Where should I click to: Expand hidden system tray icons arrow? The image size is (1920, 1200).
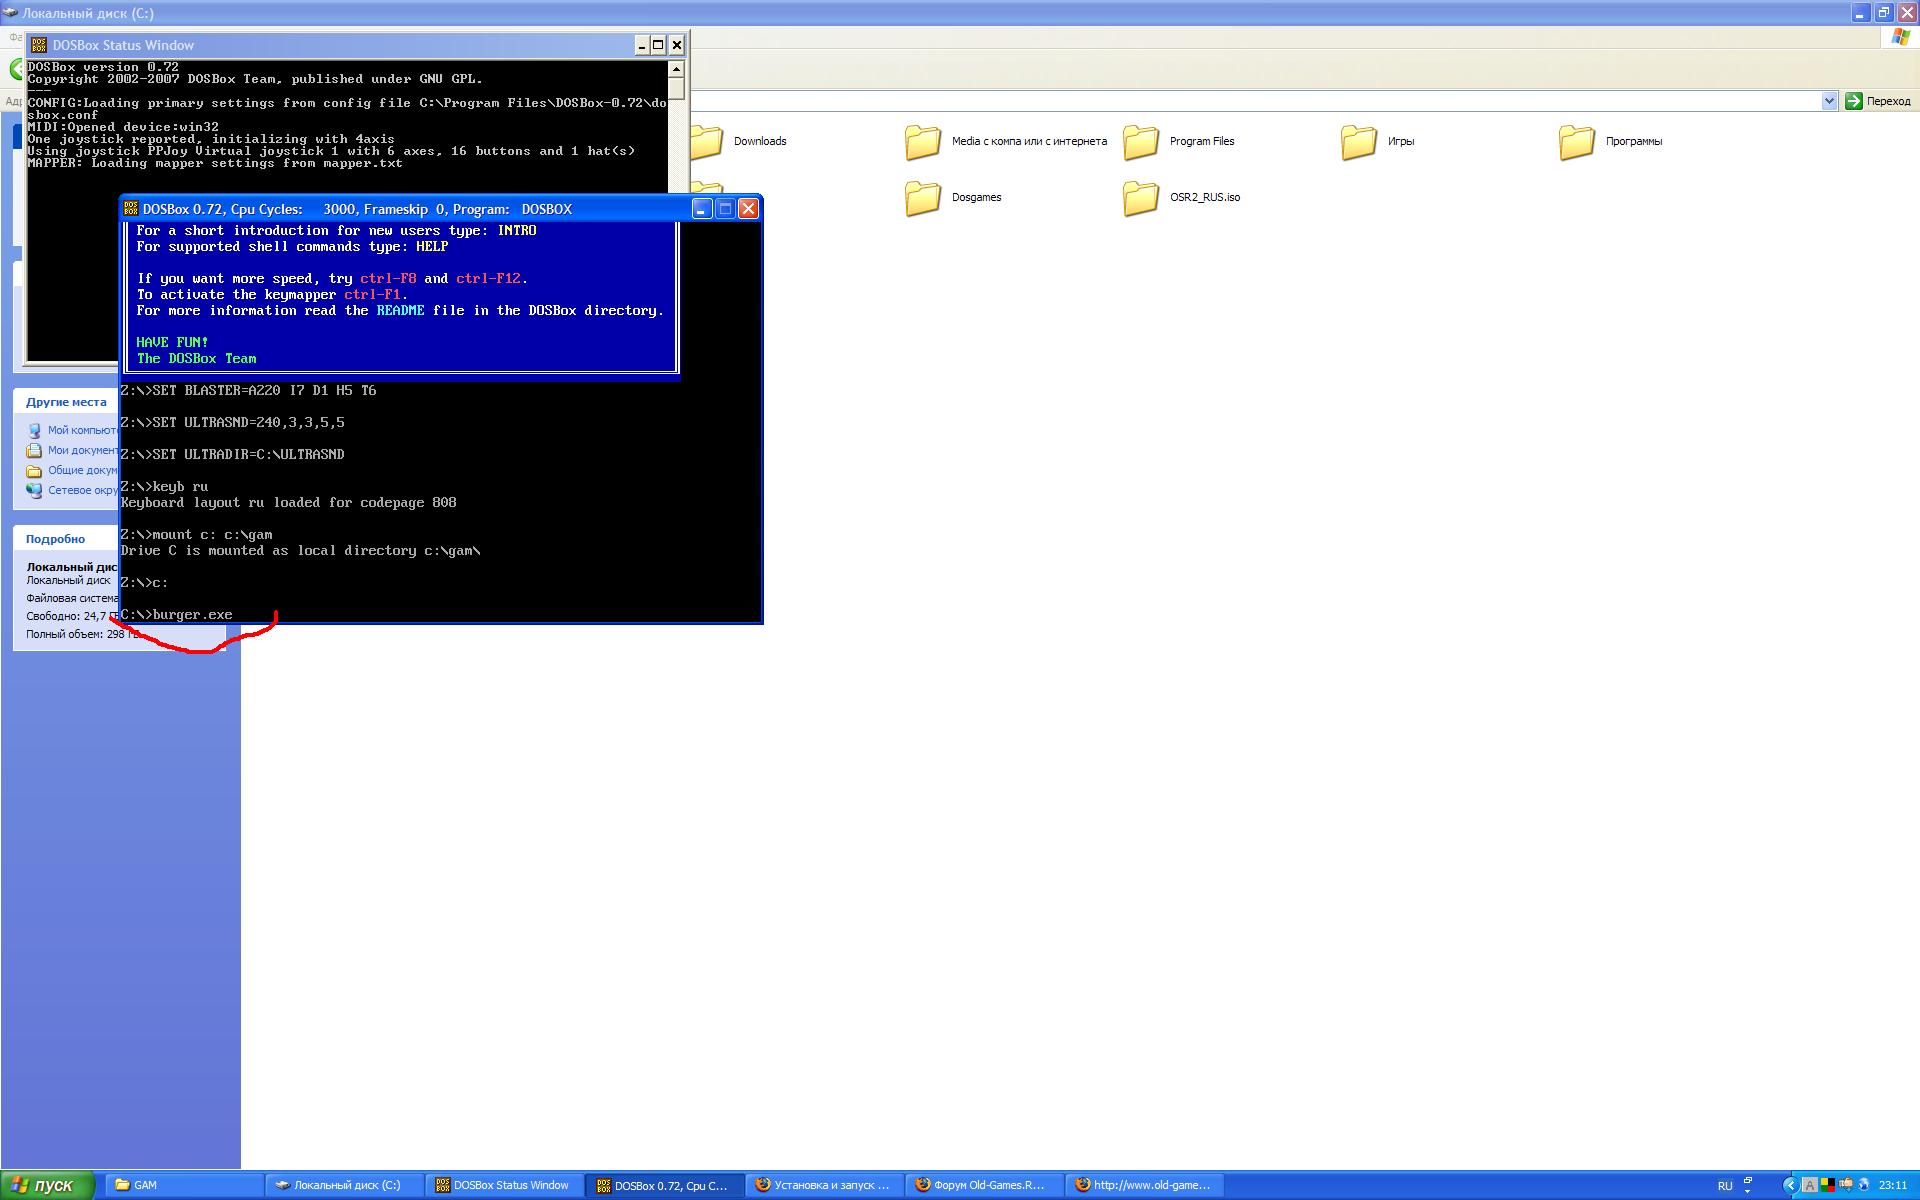pos(1790,1185)
